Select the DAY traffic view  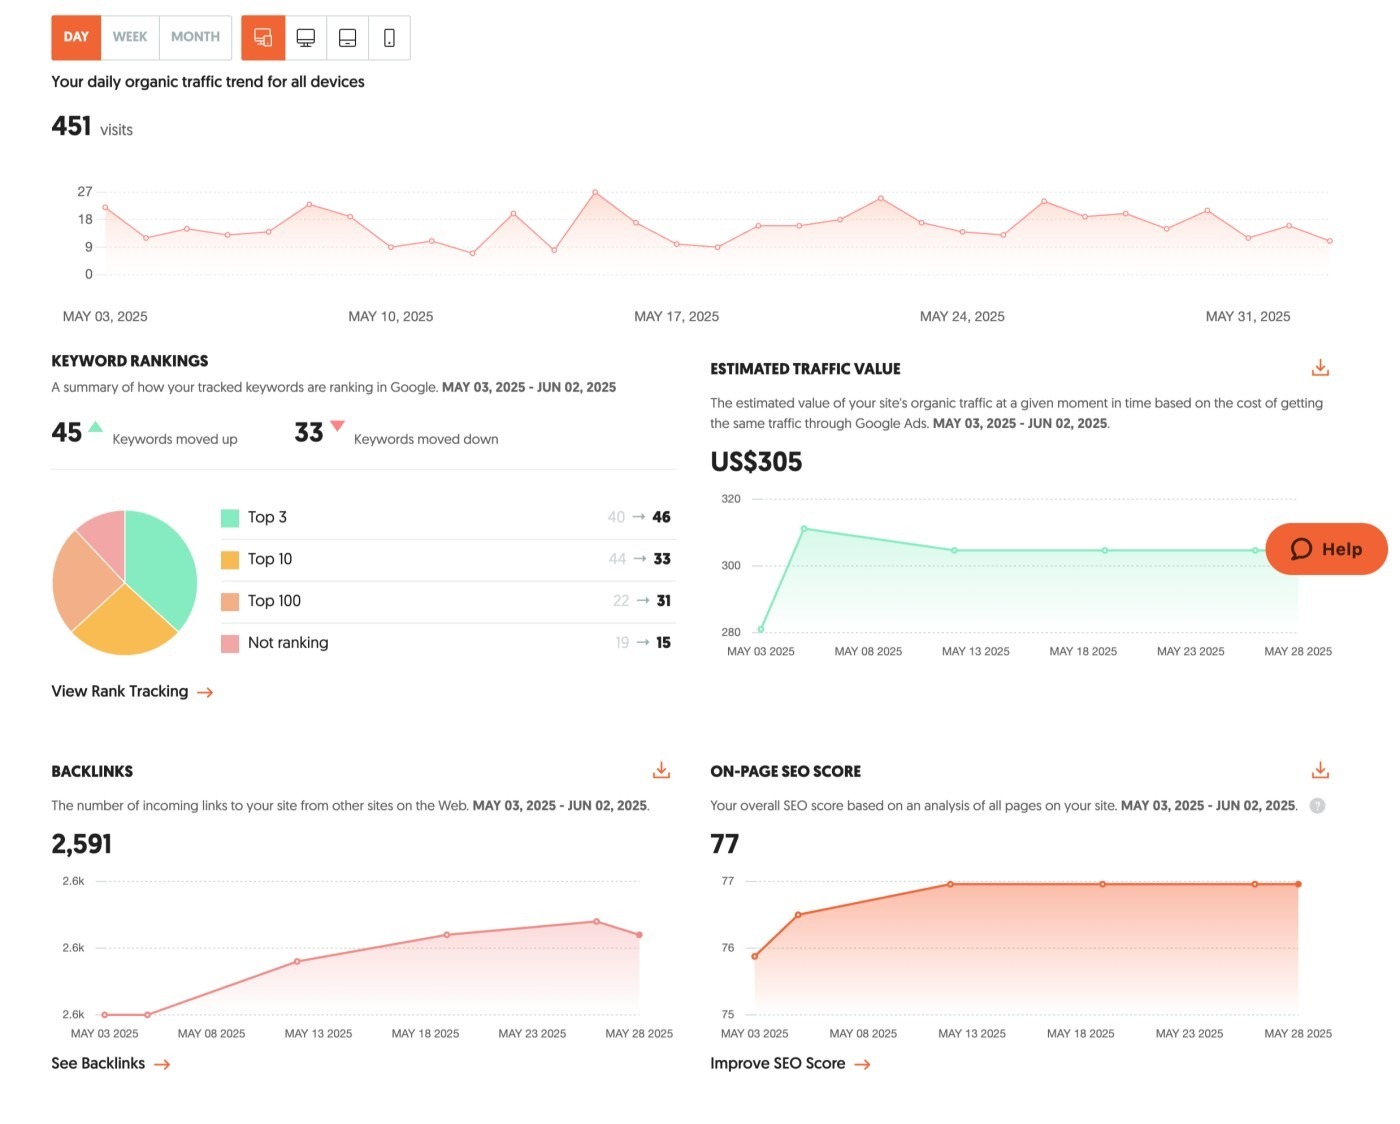[x=76, y=37]
